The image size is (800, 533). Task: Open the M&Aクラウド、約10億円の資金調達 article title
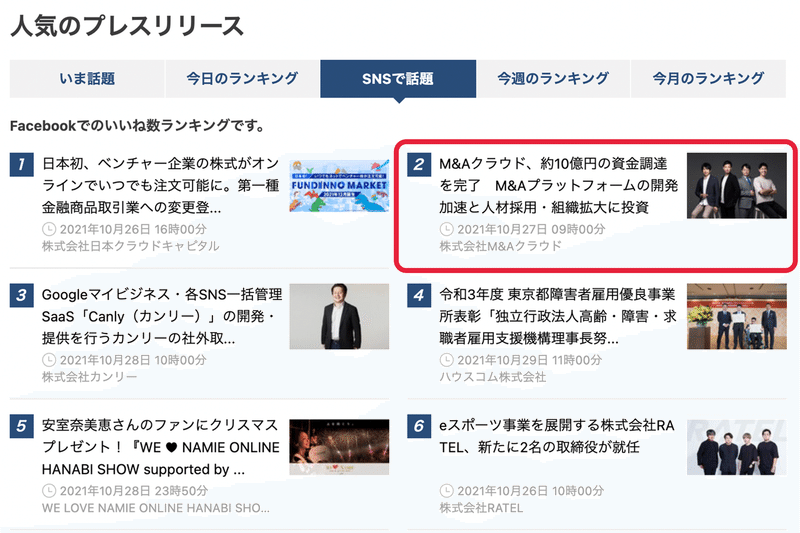point(558,185)
